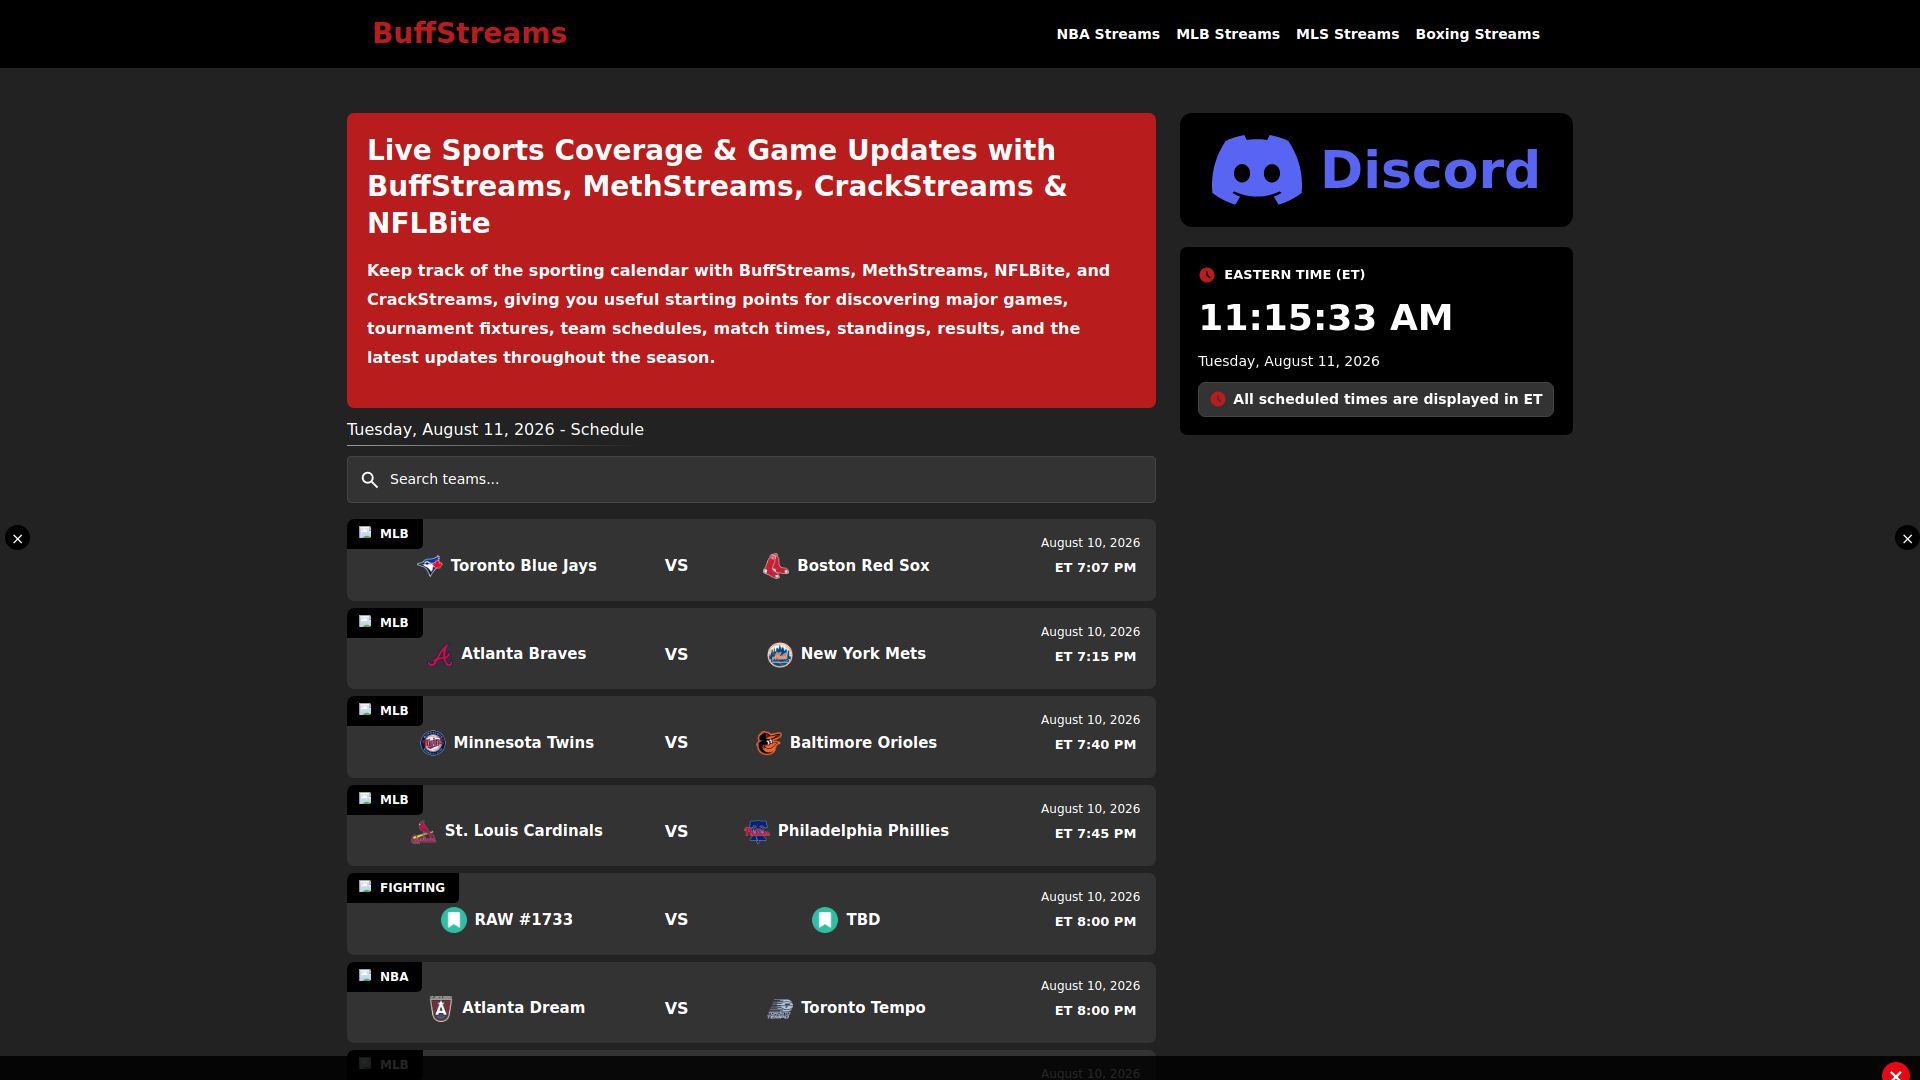Open the Boxing Streams menu item
Image resolution: width=1920 pixels, height=1080 pixels.
pyautogui.click(x=1477, y=34)
